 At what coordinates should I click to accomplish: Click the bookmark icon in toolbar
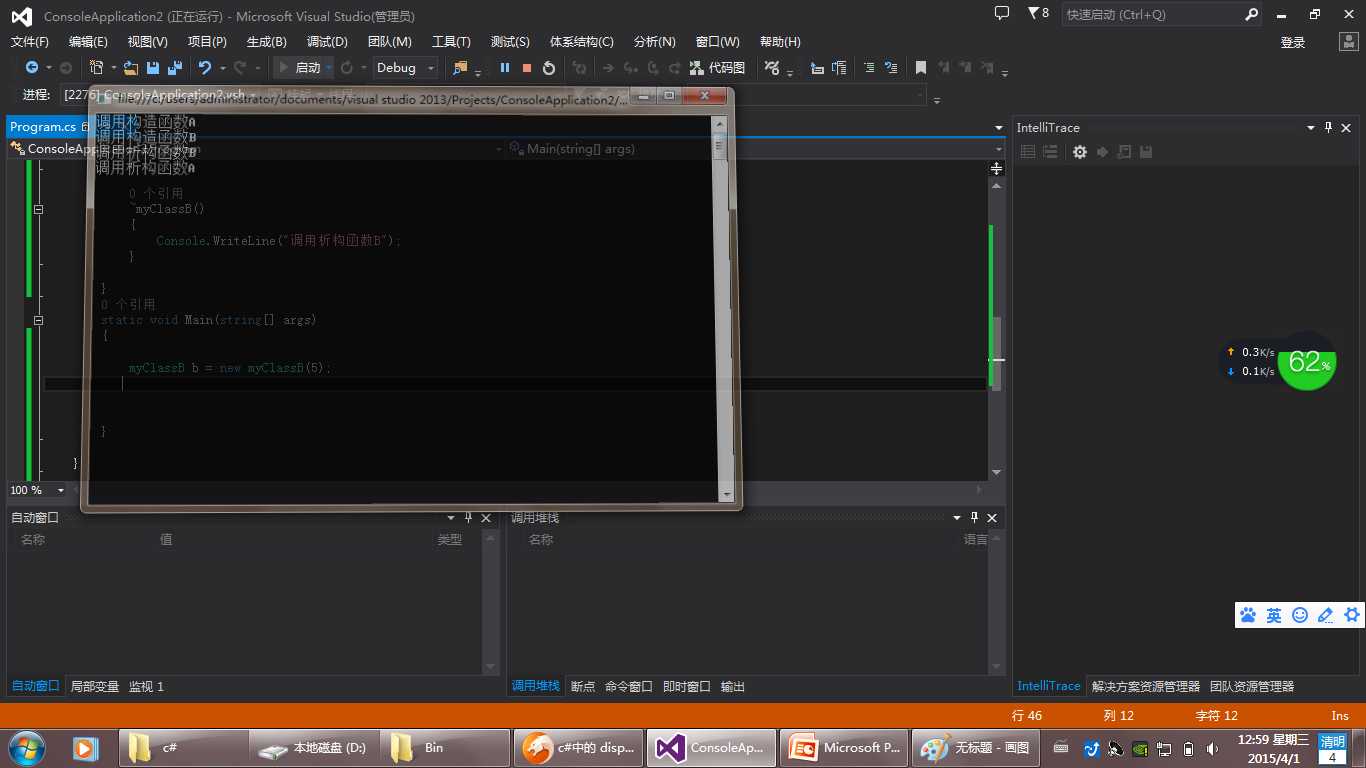[921, 67]
